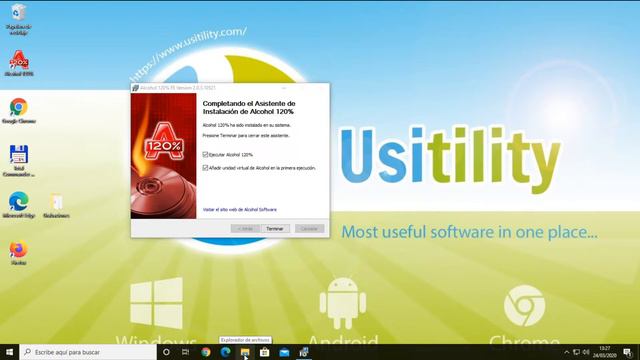Select the Alcohol 120% desktop shortcut
The height and width of the screenshot is (360, 640).
coord(19,63)
